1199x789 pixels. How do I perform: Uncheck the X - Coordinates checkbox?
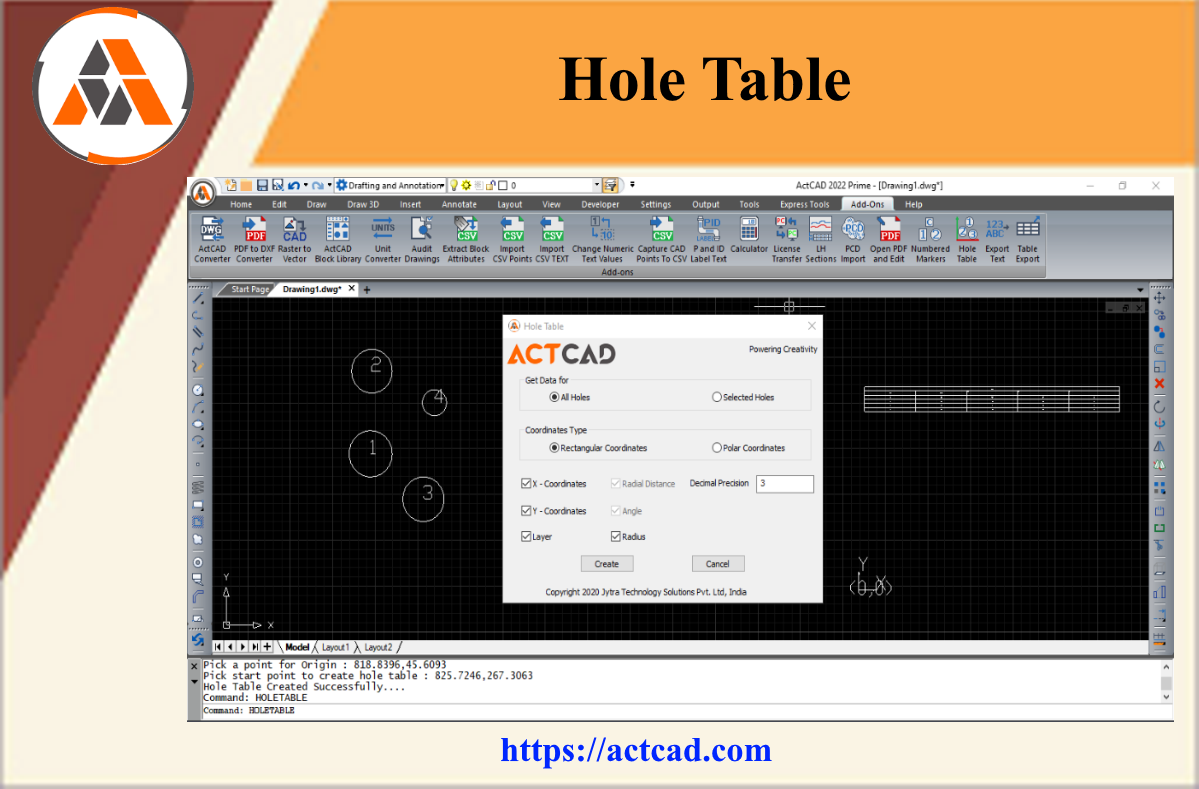(x=526, y=483)
